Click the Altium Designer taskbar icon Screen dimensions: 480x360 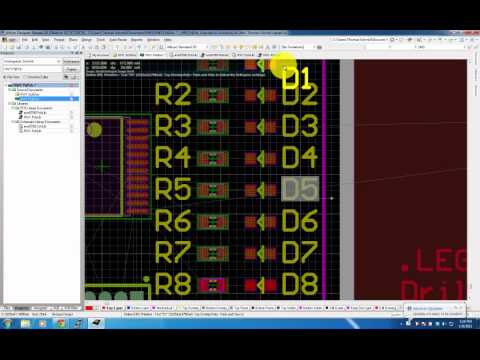click(96, 323)
